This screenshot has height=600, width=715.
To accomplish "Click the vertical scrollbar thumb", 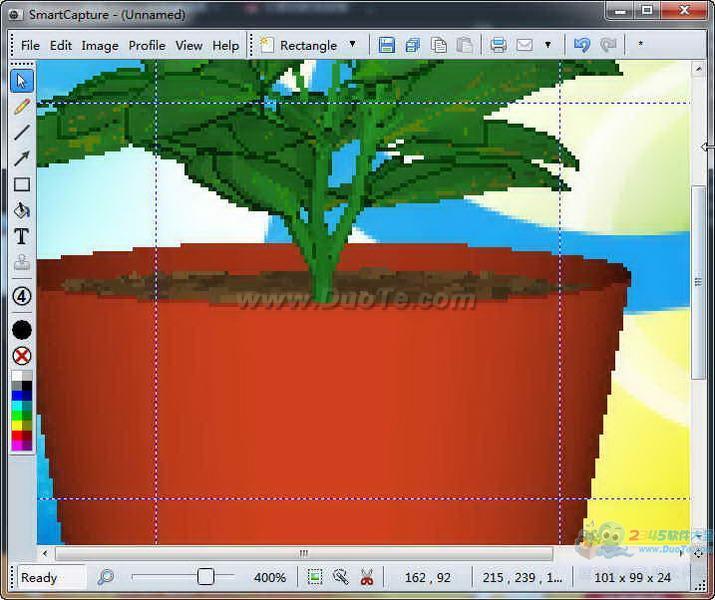I will point(698,282).
